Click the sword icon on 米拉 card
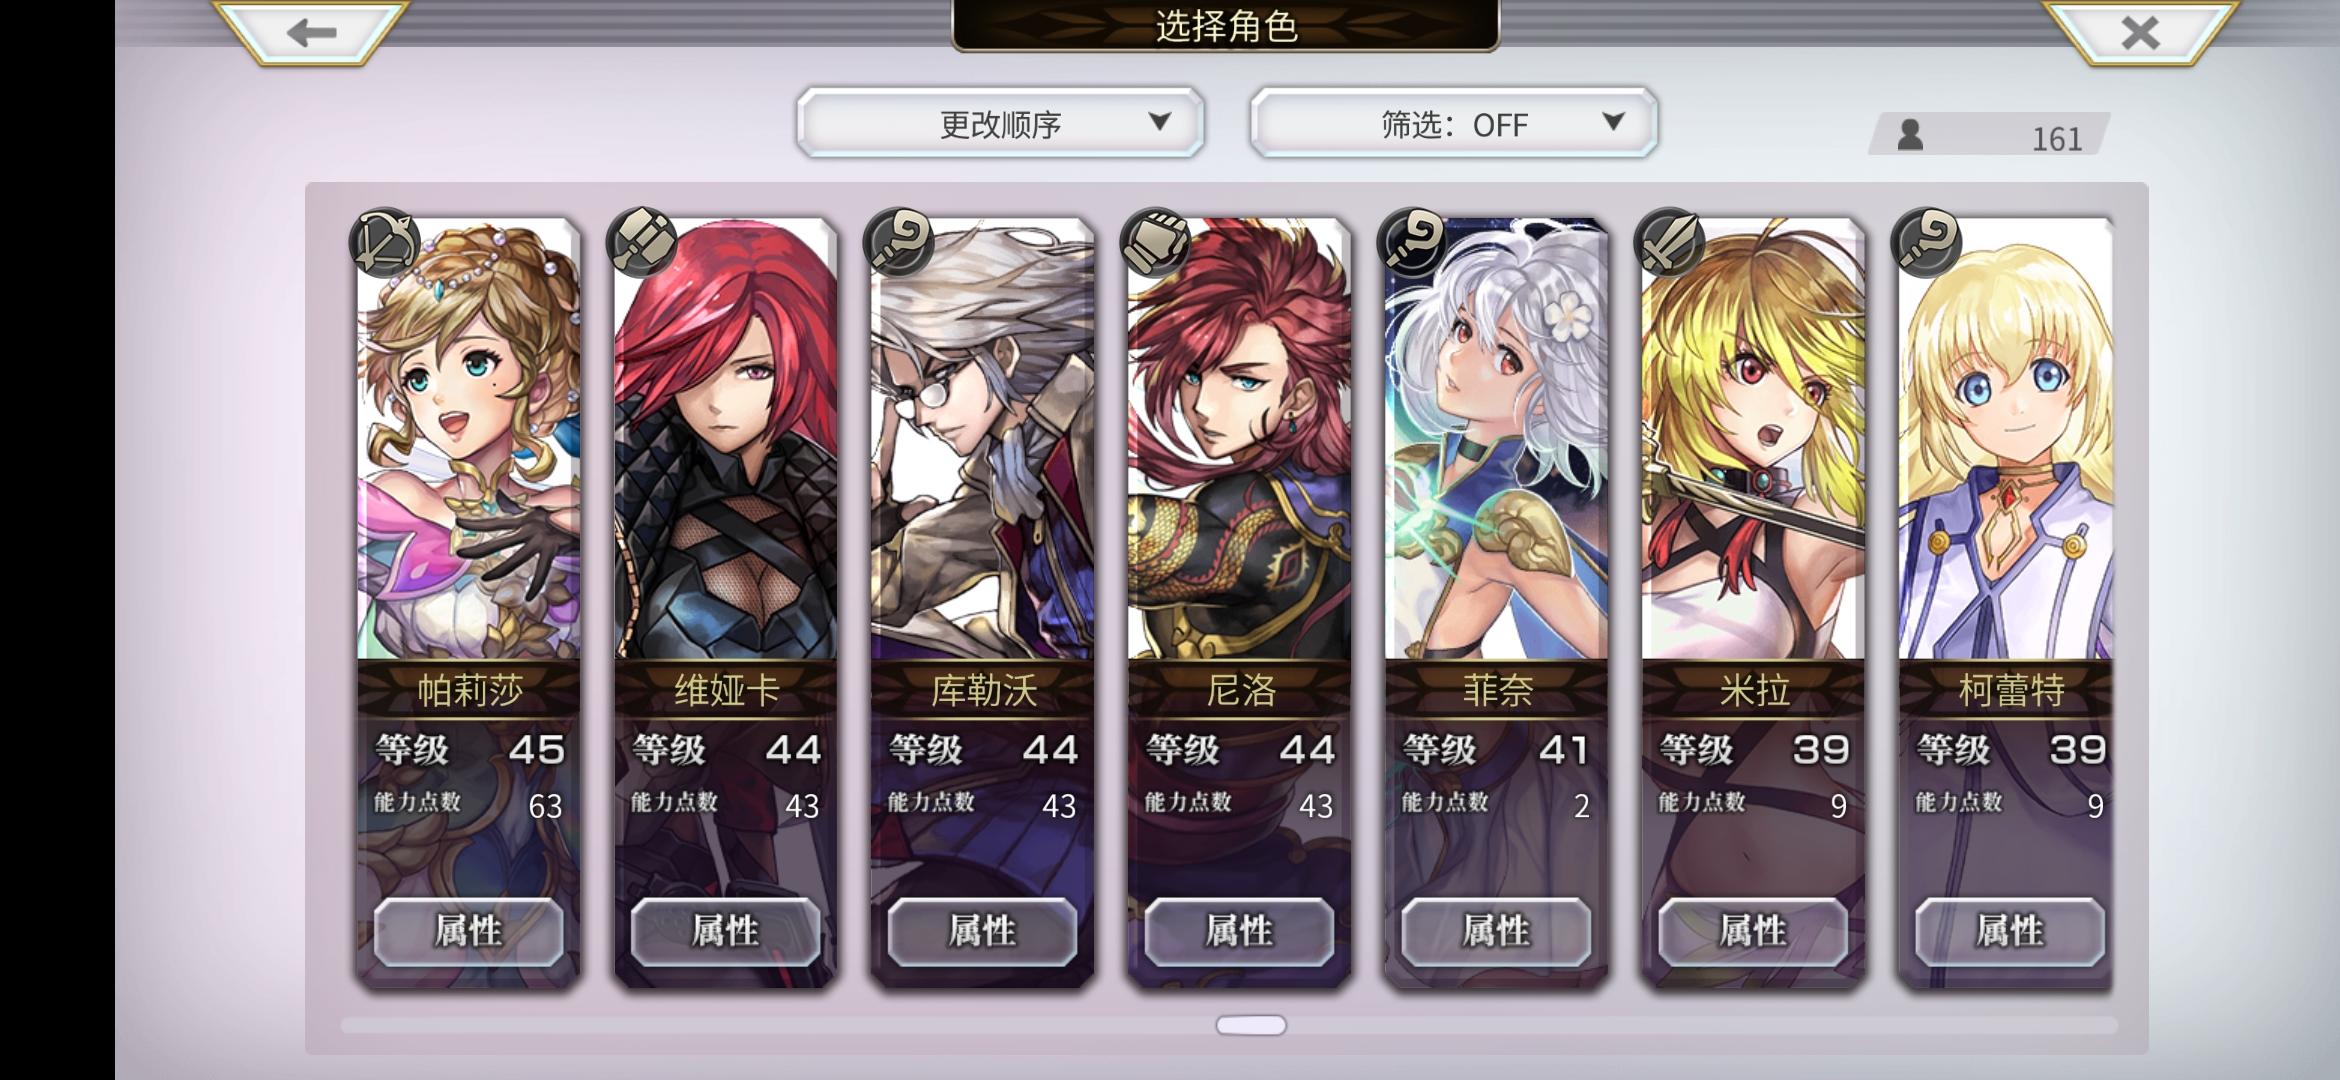The height and width of the screenshot is (1080, 2340). click(1669, 242)
